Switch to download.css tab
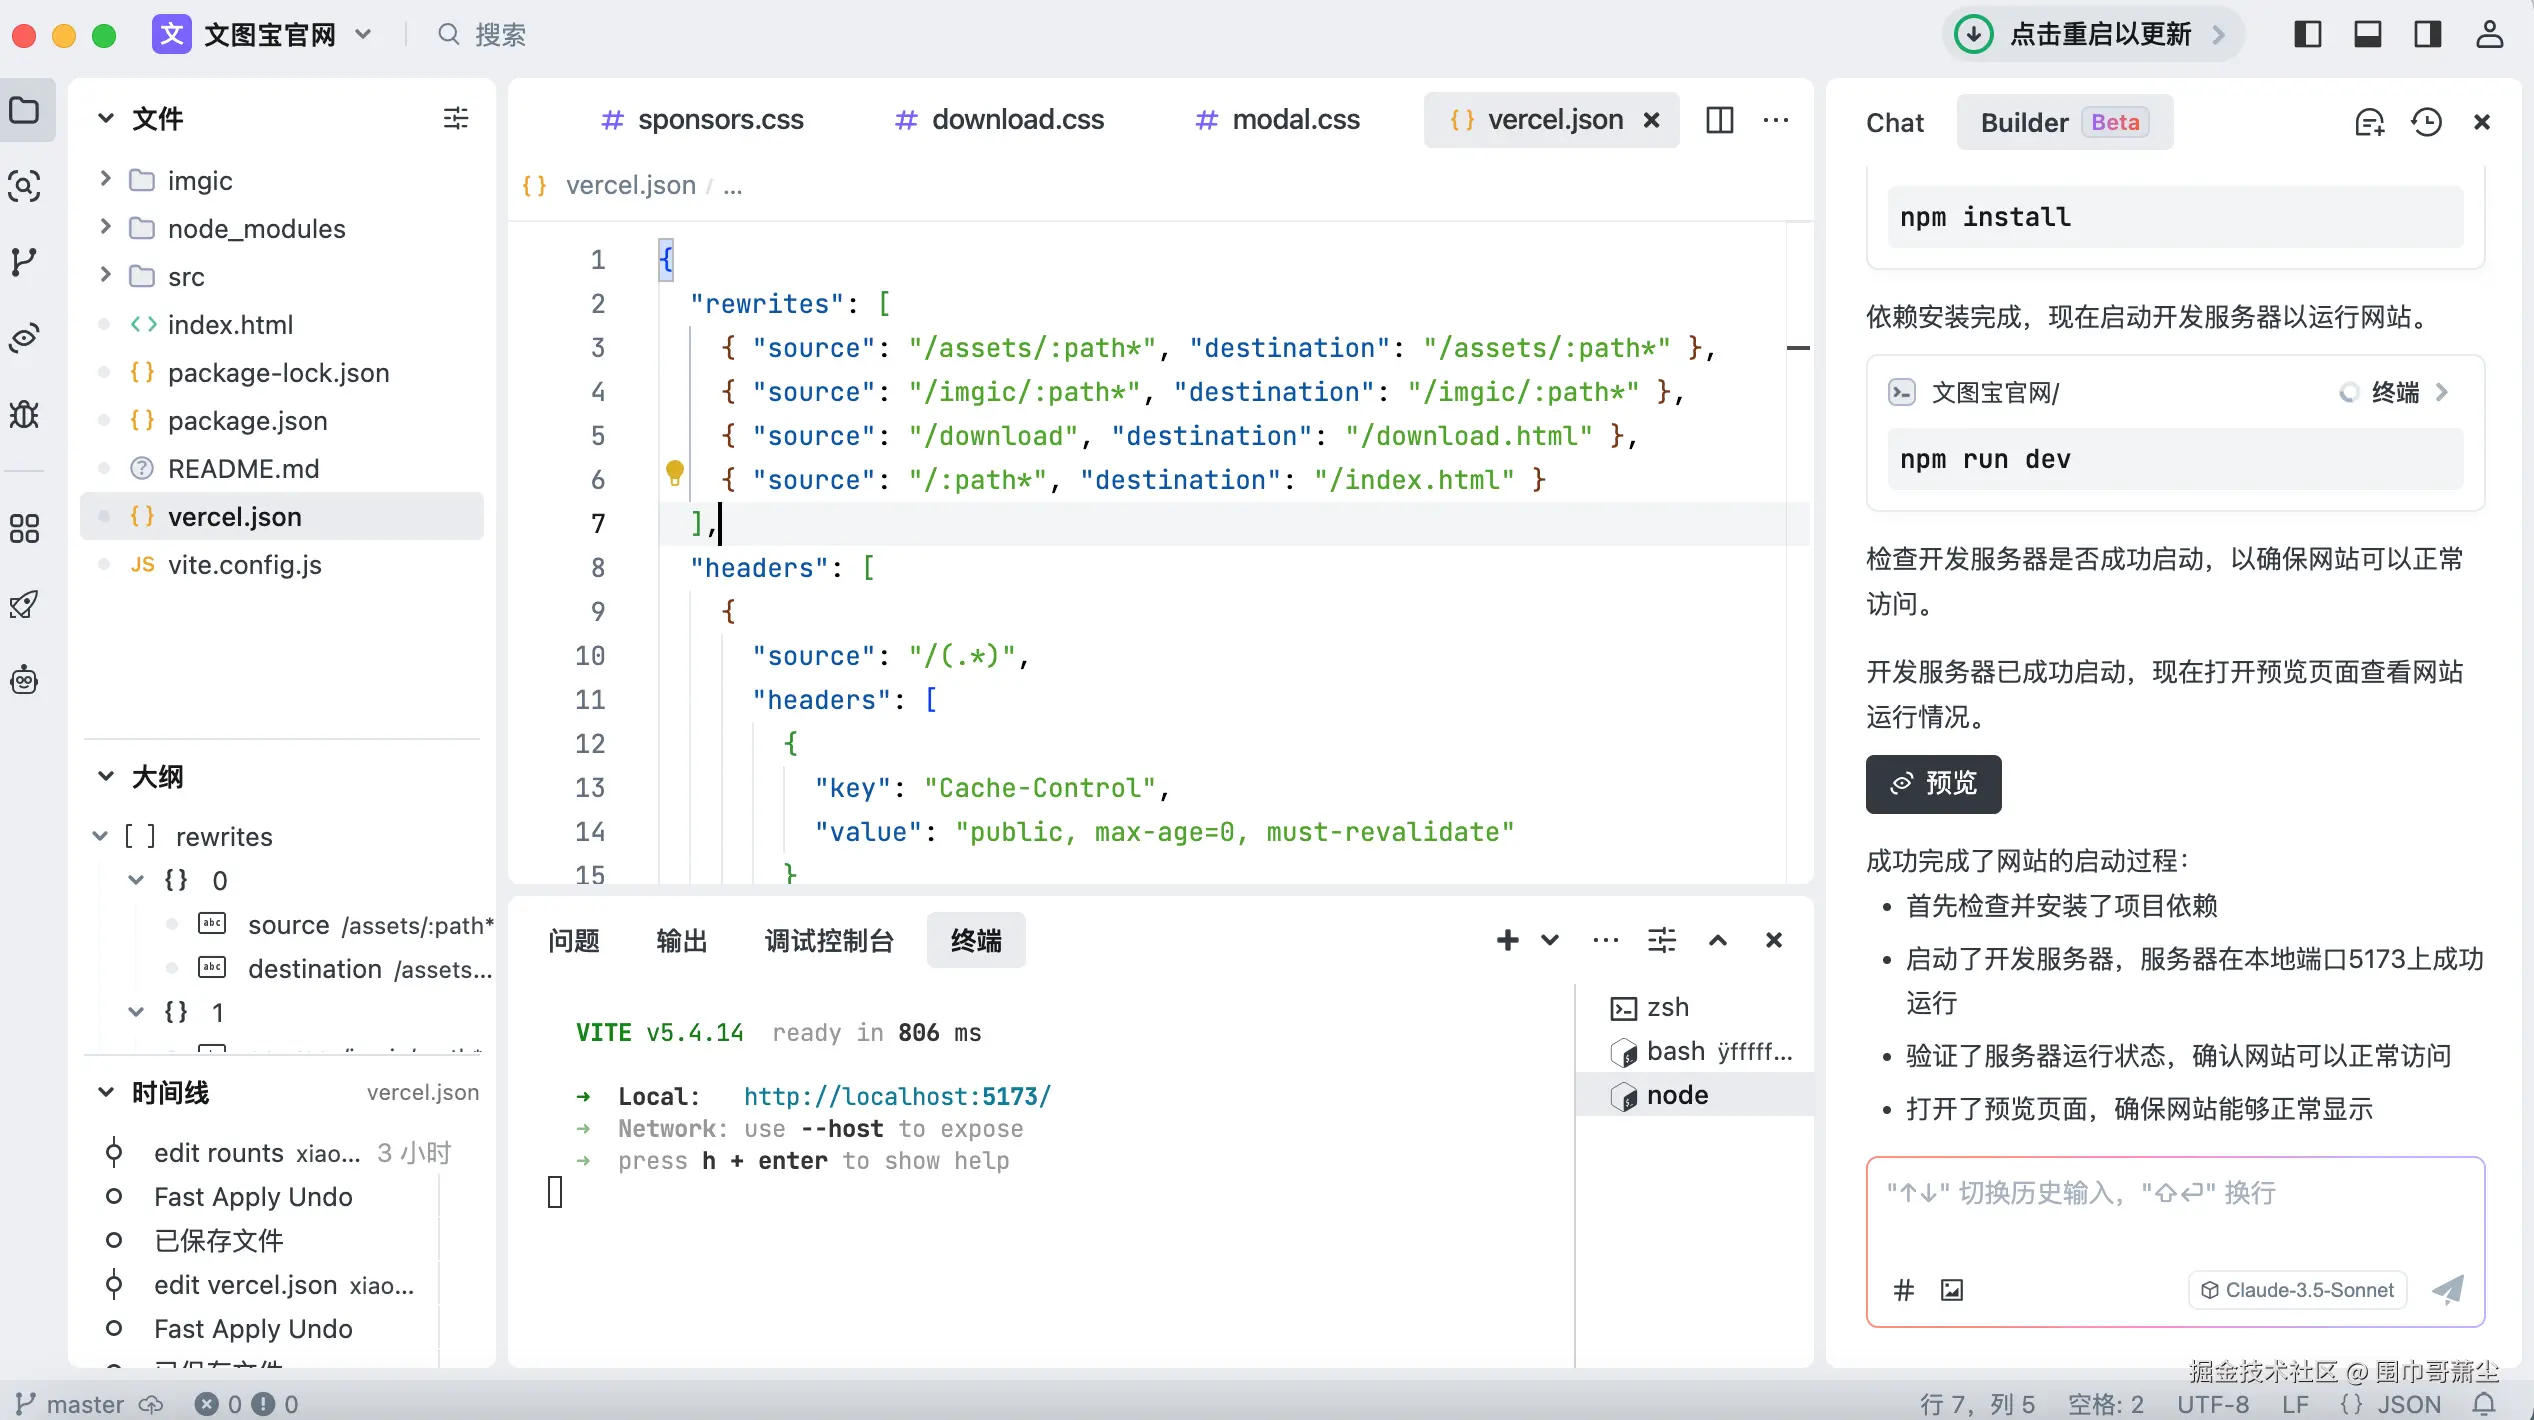This screenshot has height=1420, width=2534. click(1000, 120)
